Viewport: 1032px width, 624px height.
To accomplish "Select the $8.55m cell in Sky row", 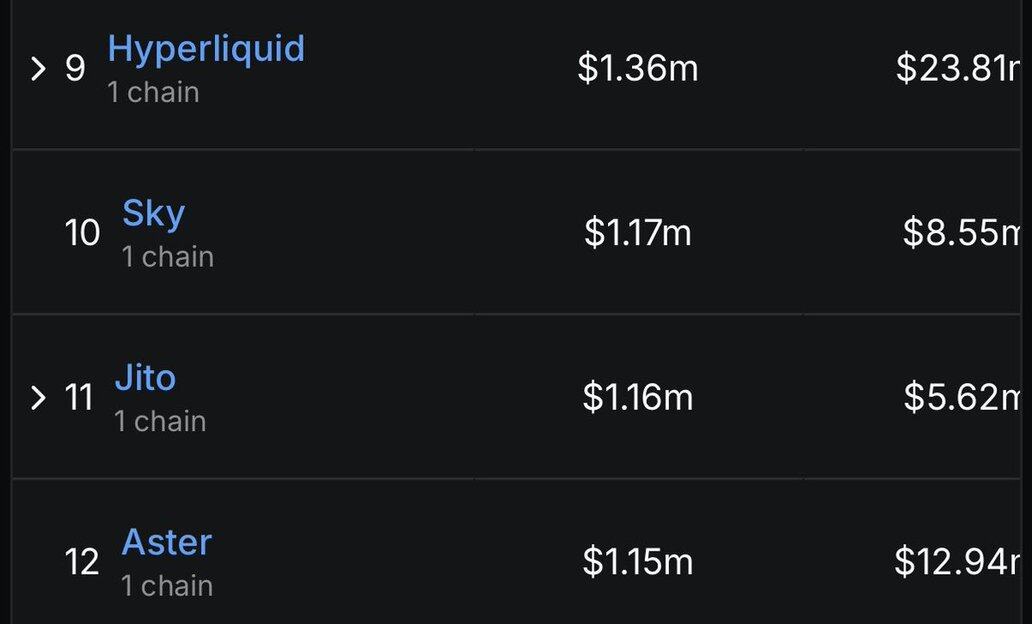I will point(961,233).
